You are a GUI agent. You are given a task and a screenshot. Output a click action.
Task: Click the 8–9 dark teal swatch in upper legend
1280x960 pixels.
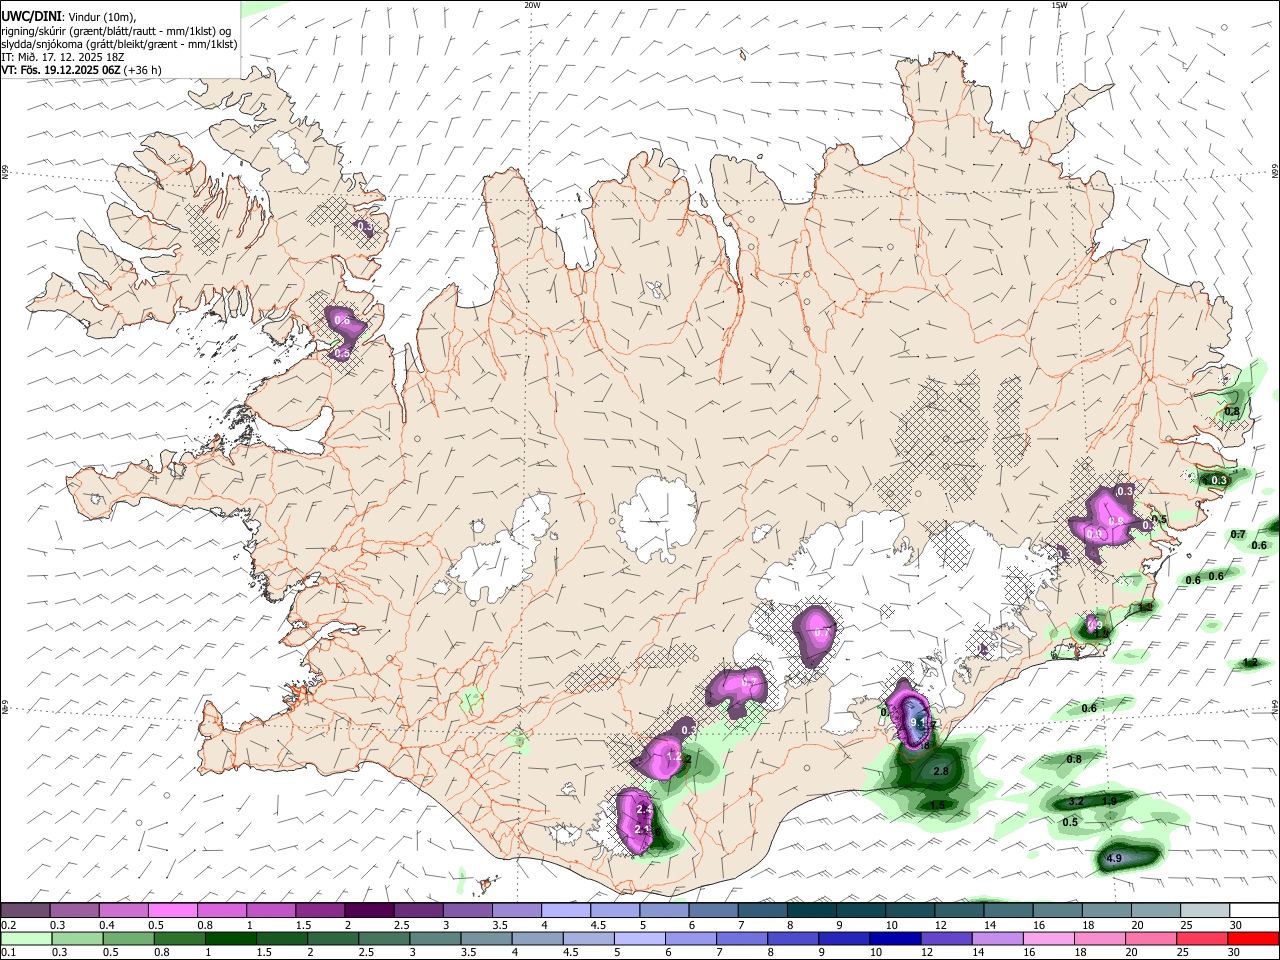coord(811,911)
